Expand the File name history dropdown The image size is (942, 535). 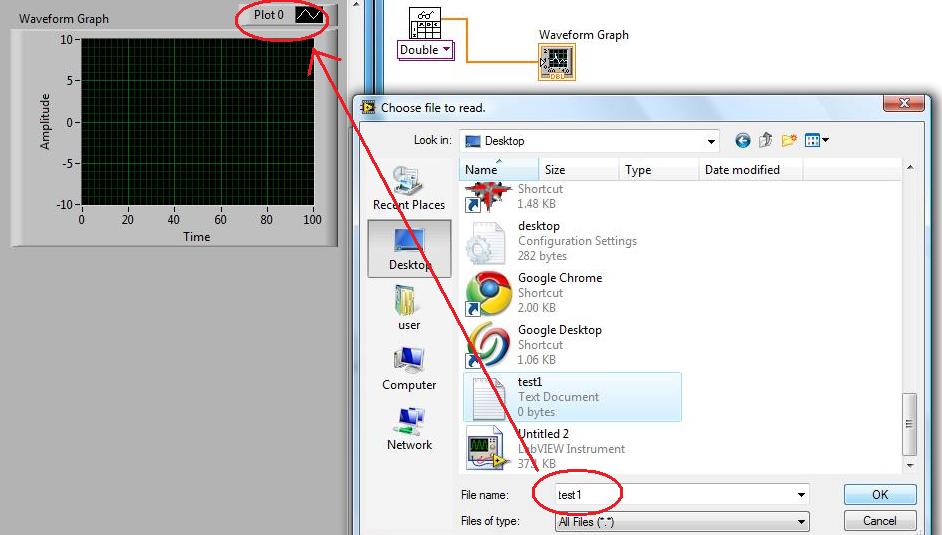(801, 495)
